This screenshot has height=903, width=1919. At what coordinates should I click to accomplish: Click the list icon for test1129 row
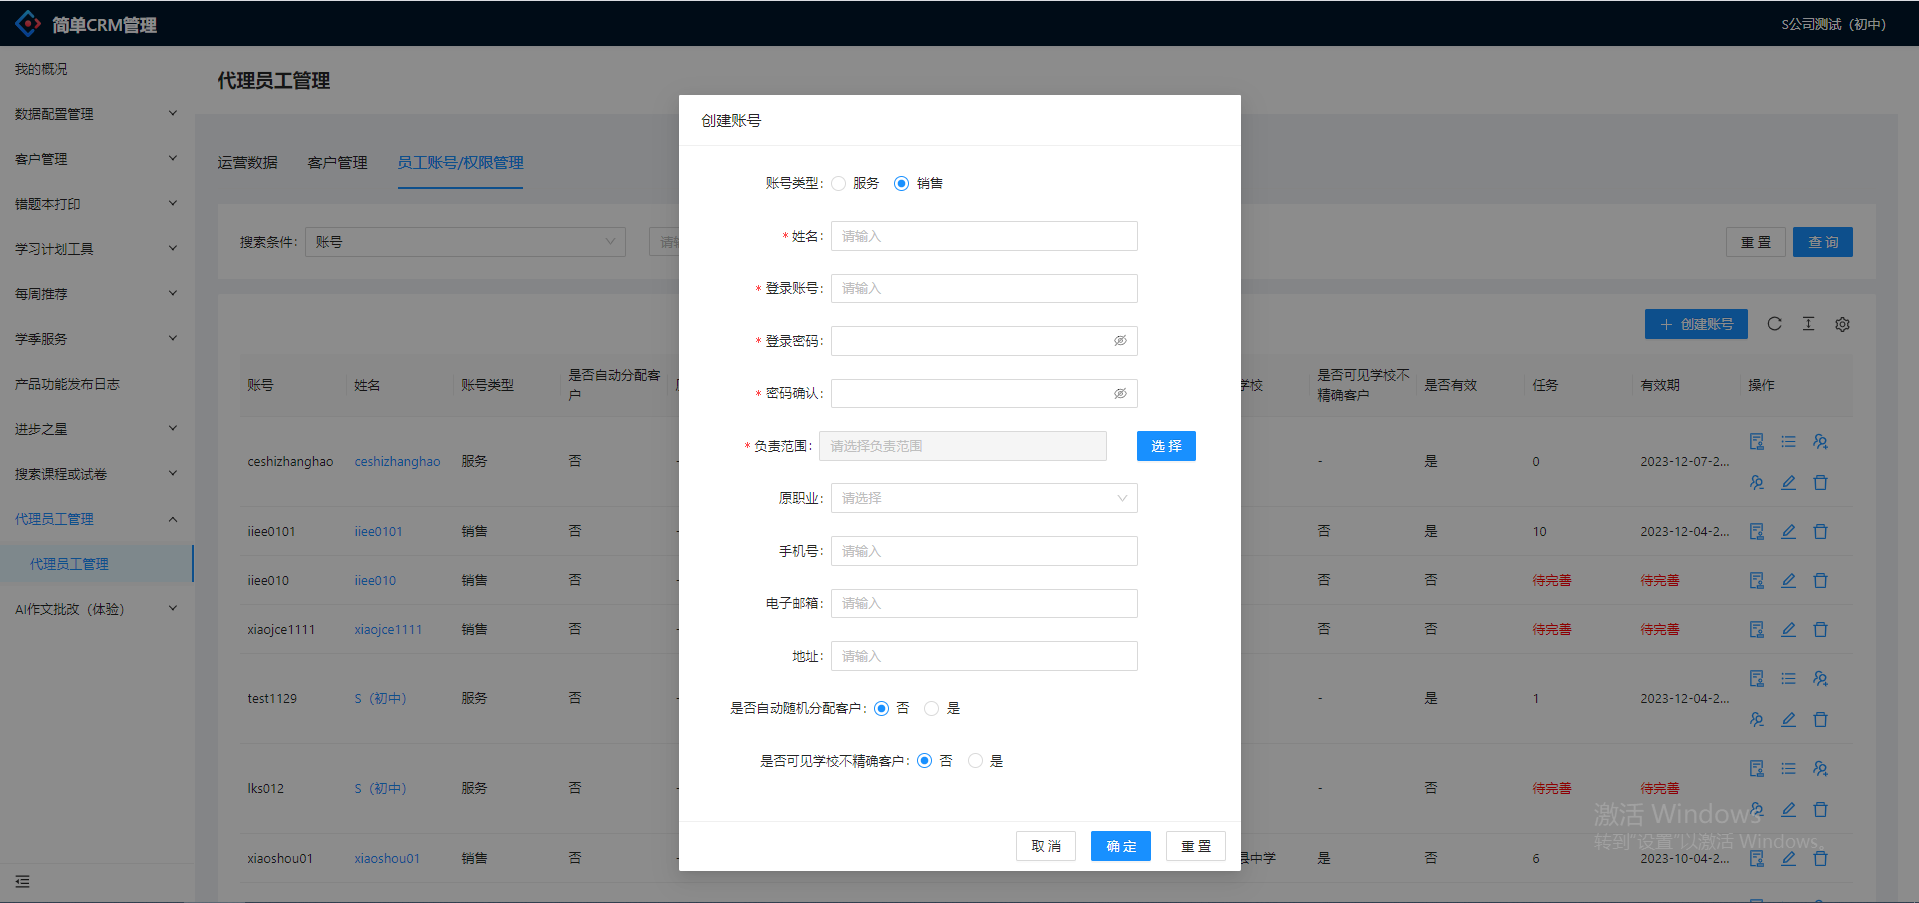point(1788,679)
